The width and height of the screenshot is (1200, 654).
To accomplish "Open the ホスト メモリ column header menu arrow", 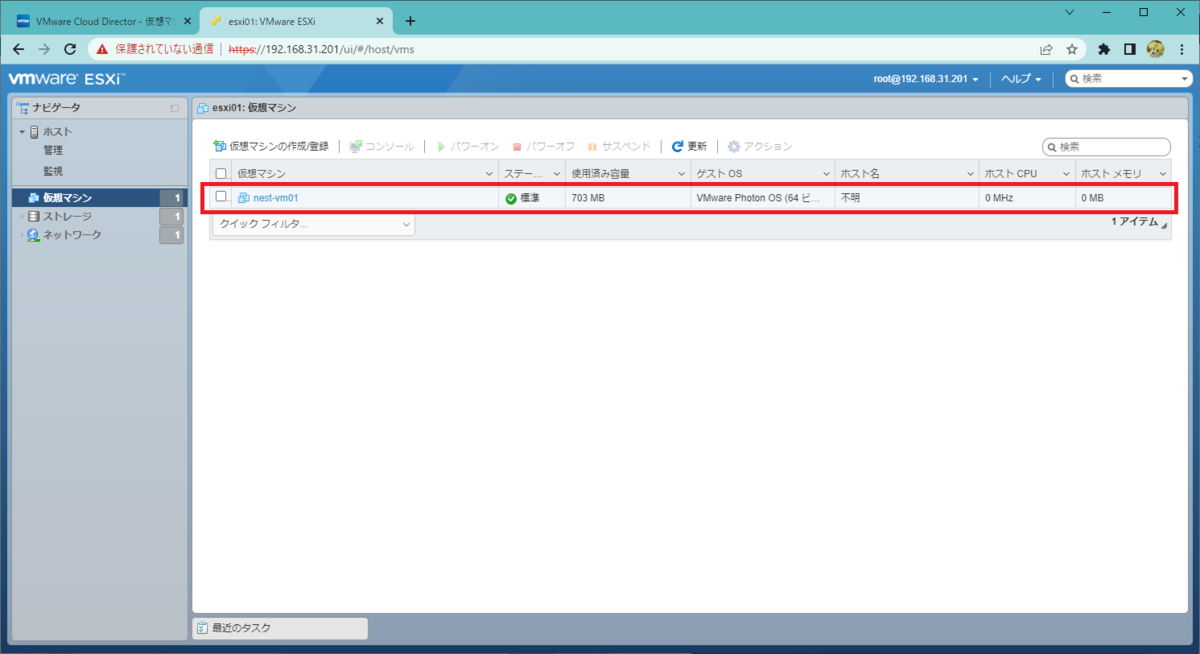I will tap(1163, 174).
